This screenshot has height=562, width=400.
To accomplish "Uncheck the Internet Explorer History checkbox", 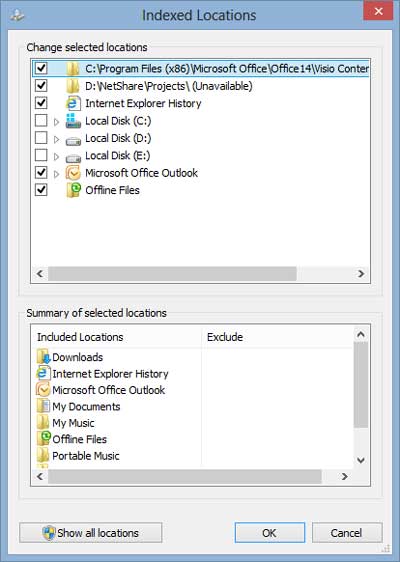I will click(x=41, y=103).
